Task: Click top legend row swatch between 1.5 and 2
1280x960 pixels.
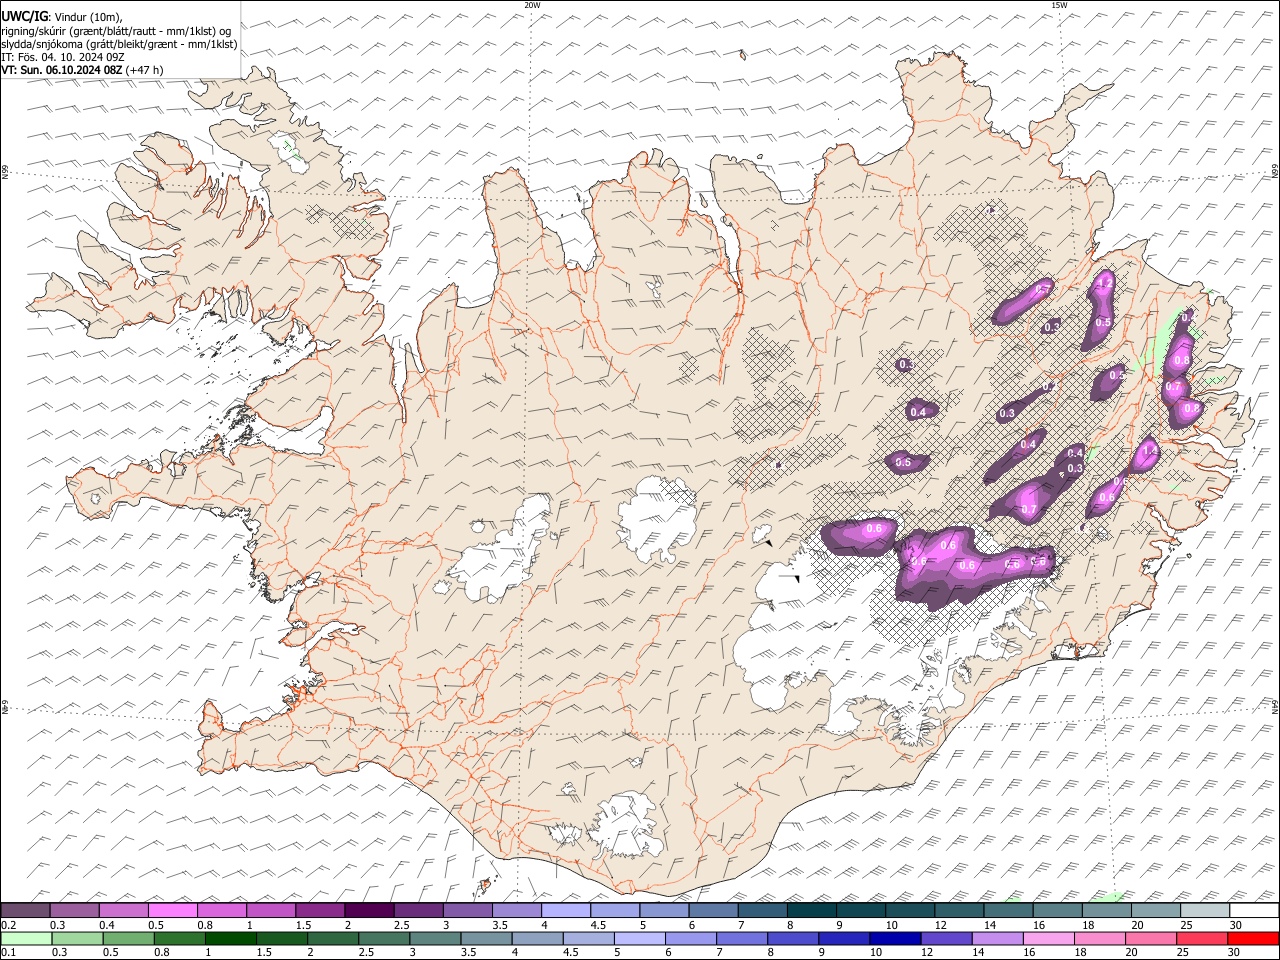Action: [319, 910]
